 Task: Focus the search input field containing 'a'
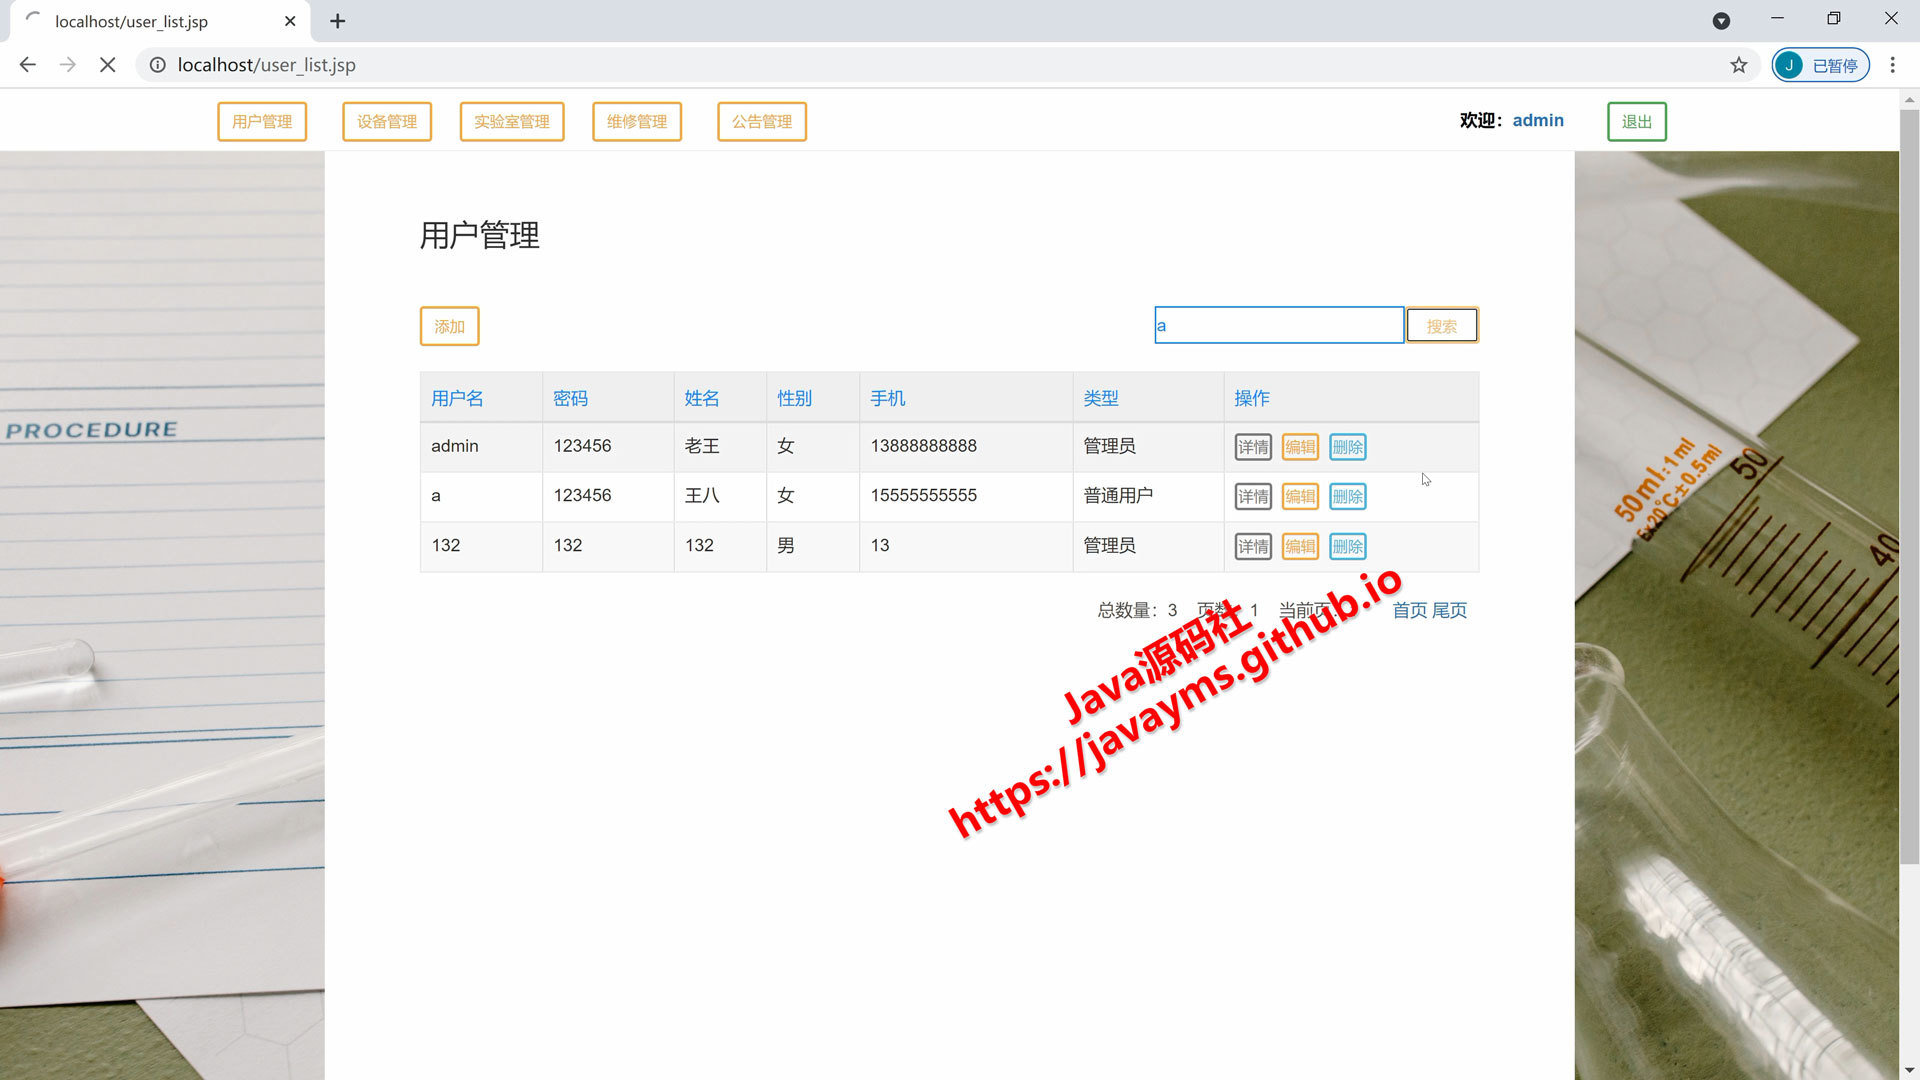click(x=1279, y=325)
